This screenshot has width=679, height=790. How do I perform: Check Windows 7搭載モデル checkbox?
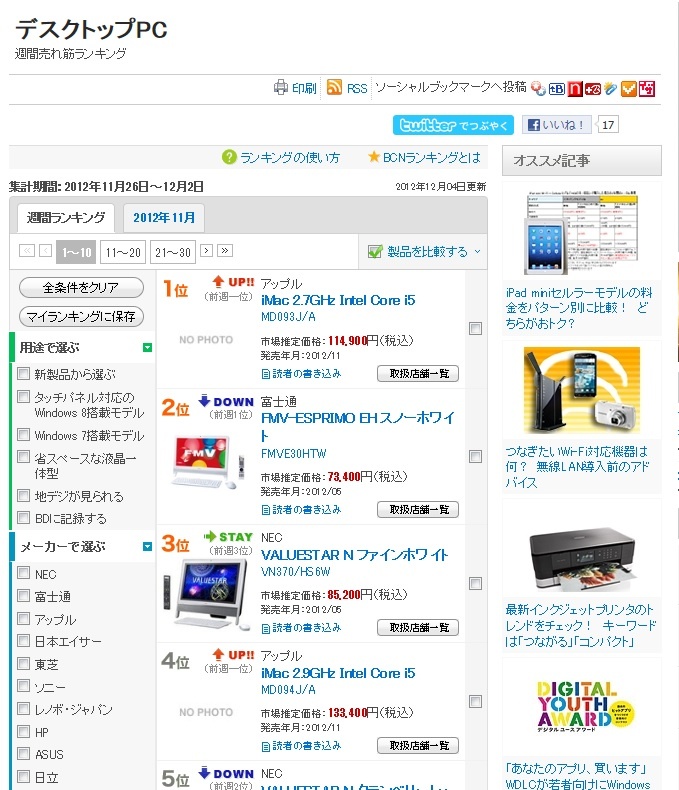coord(23,434)
